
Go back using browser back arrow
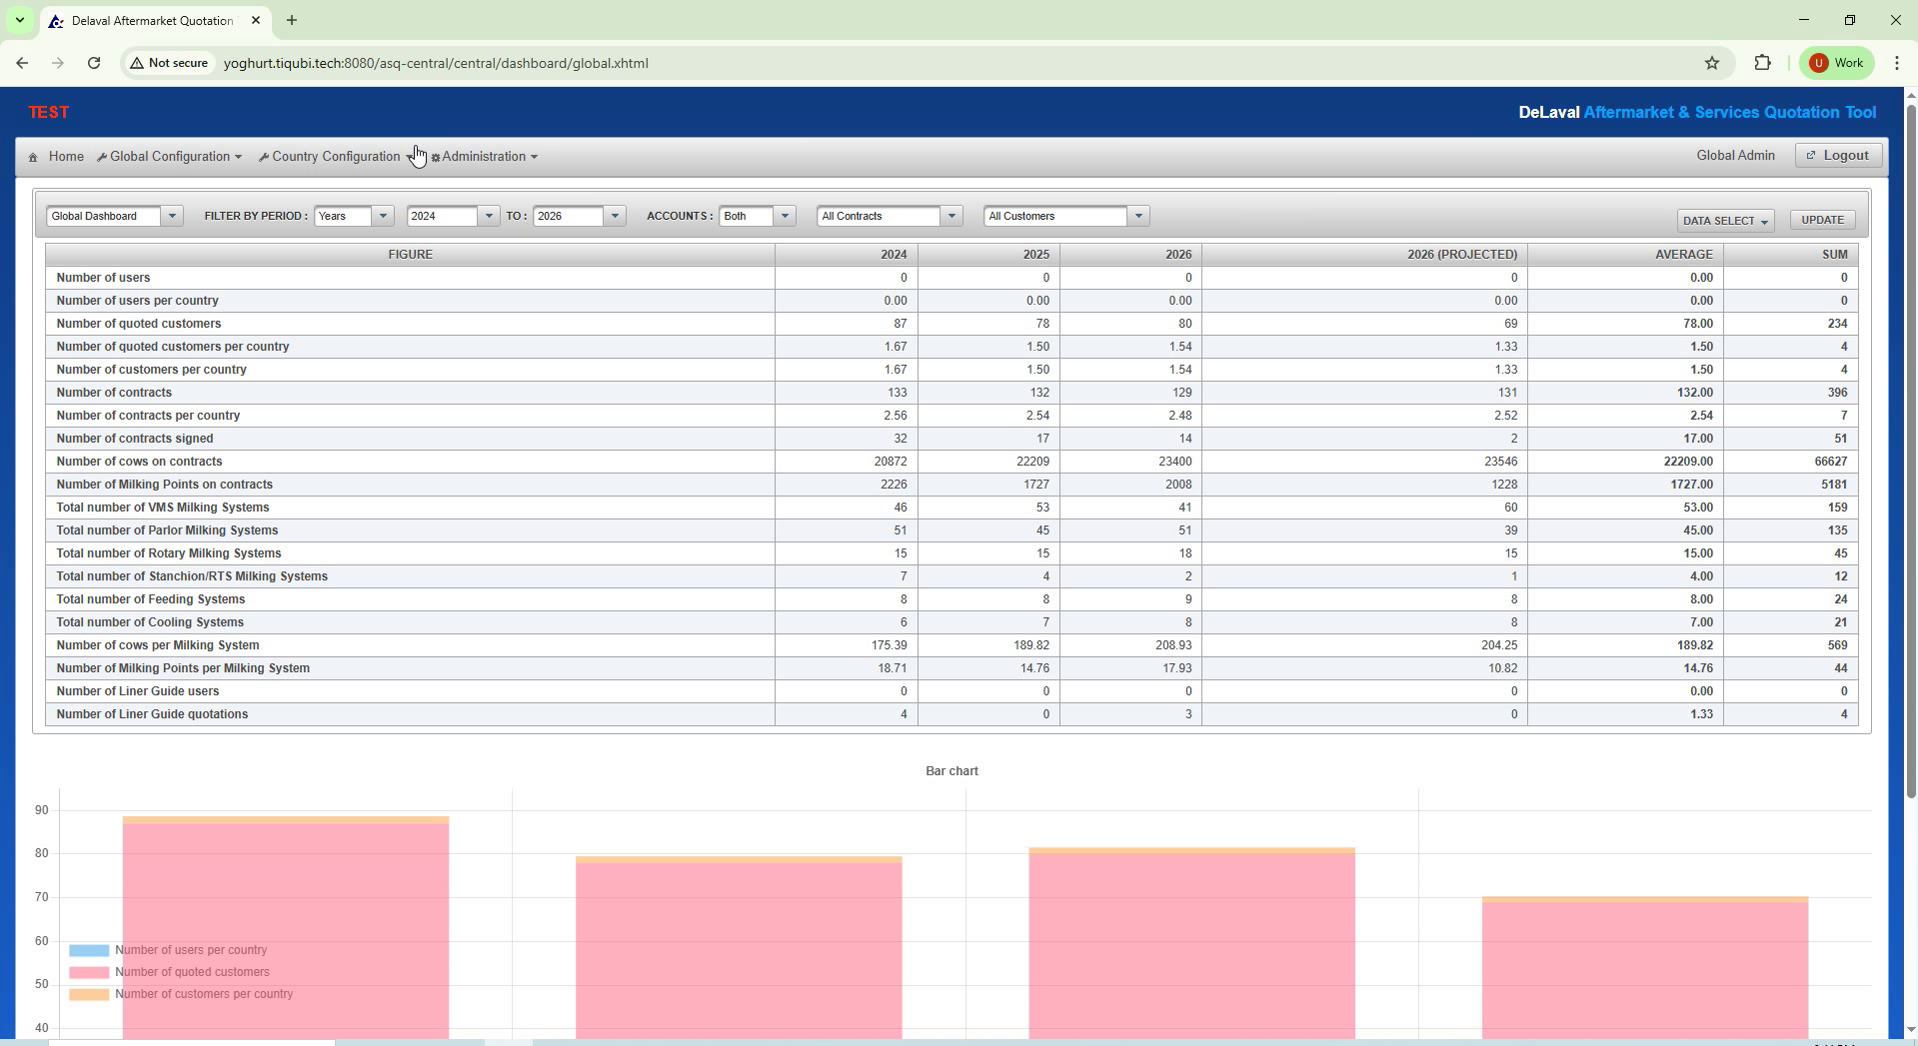(22, 63)
